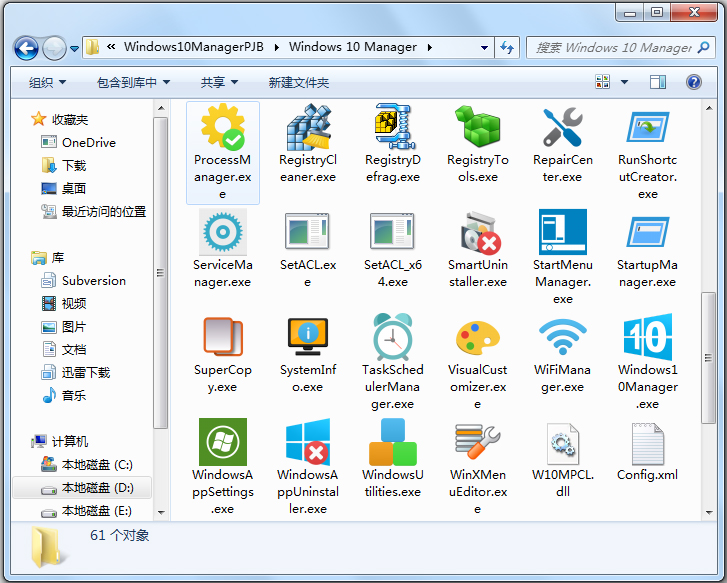Screen dimensions: 727x583
Task: Click 新建文件夹 button
Action: click(x=299, y=83)
